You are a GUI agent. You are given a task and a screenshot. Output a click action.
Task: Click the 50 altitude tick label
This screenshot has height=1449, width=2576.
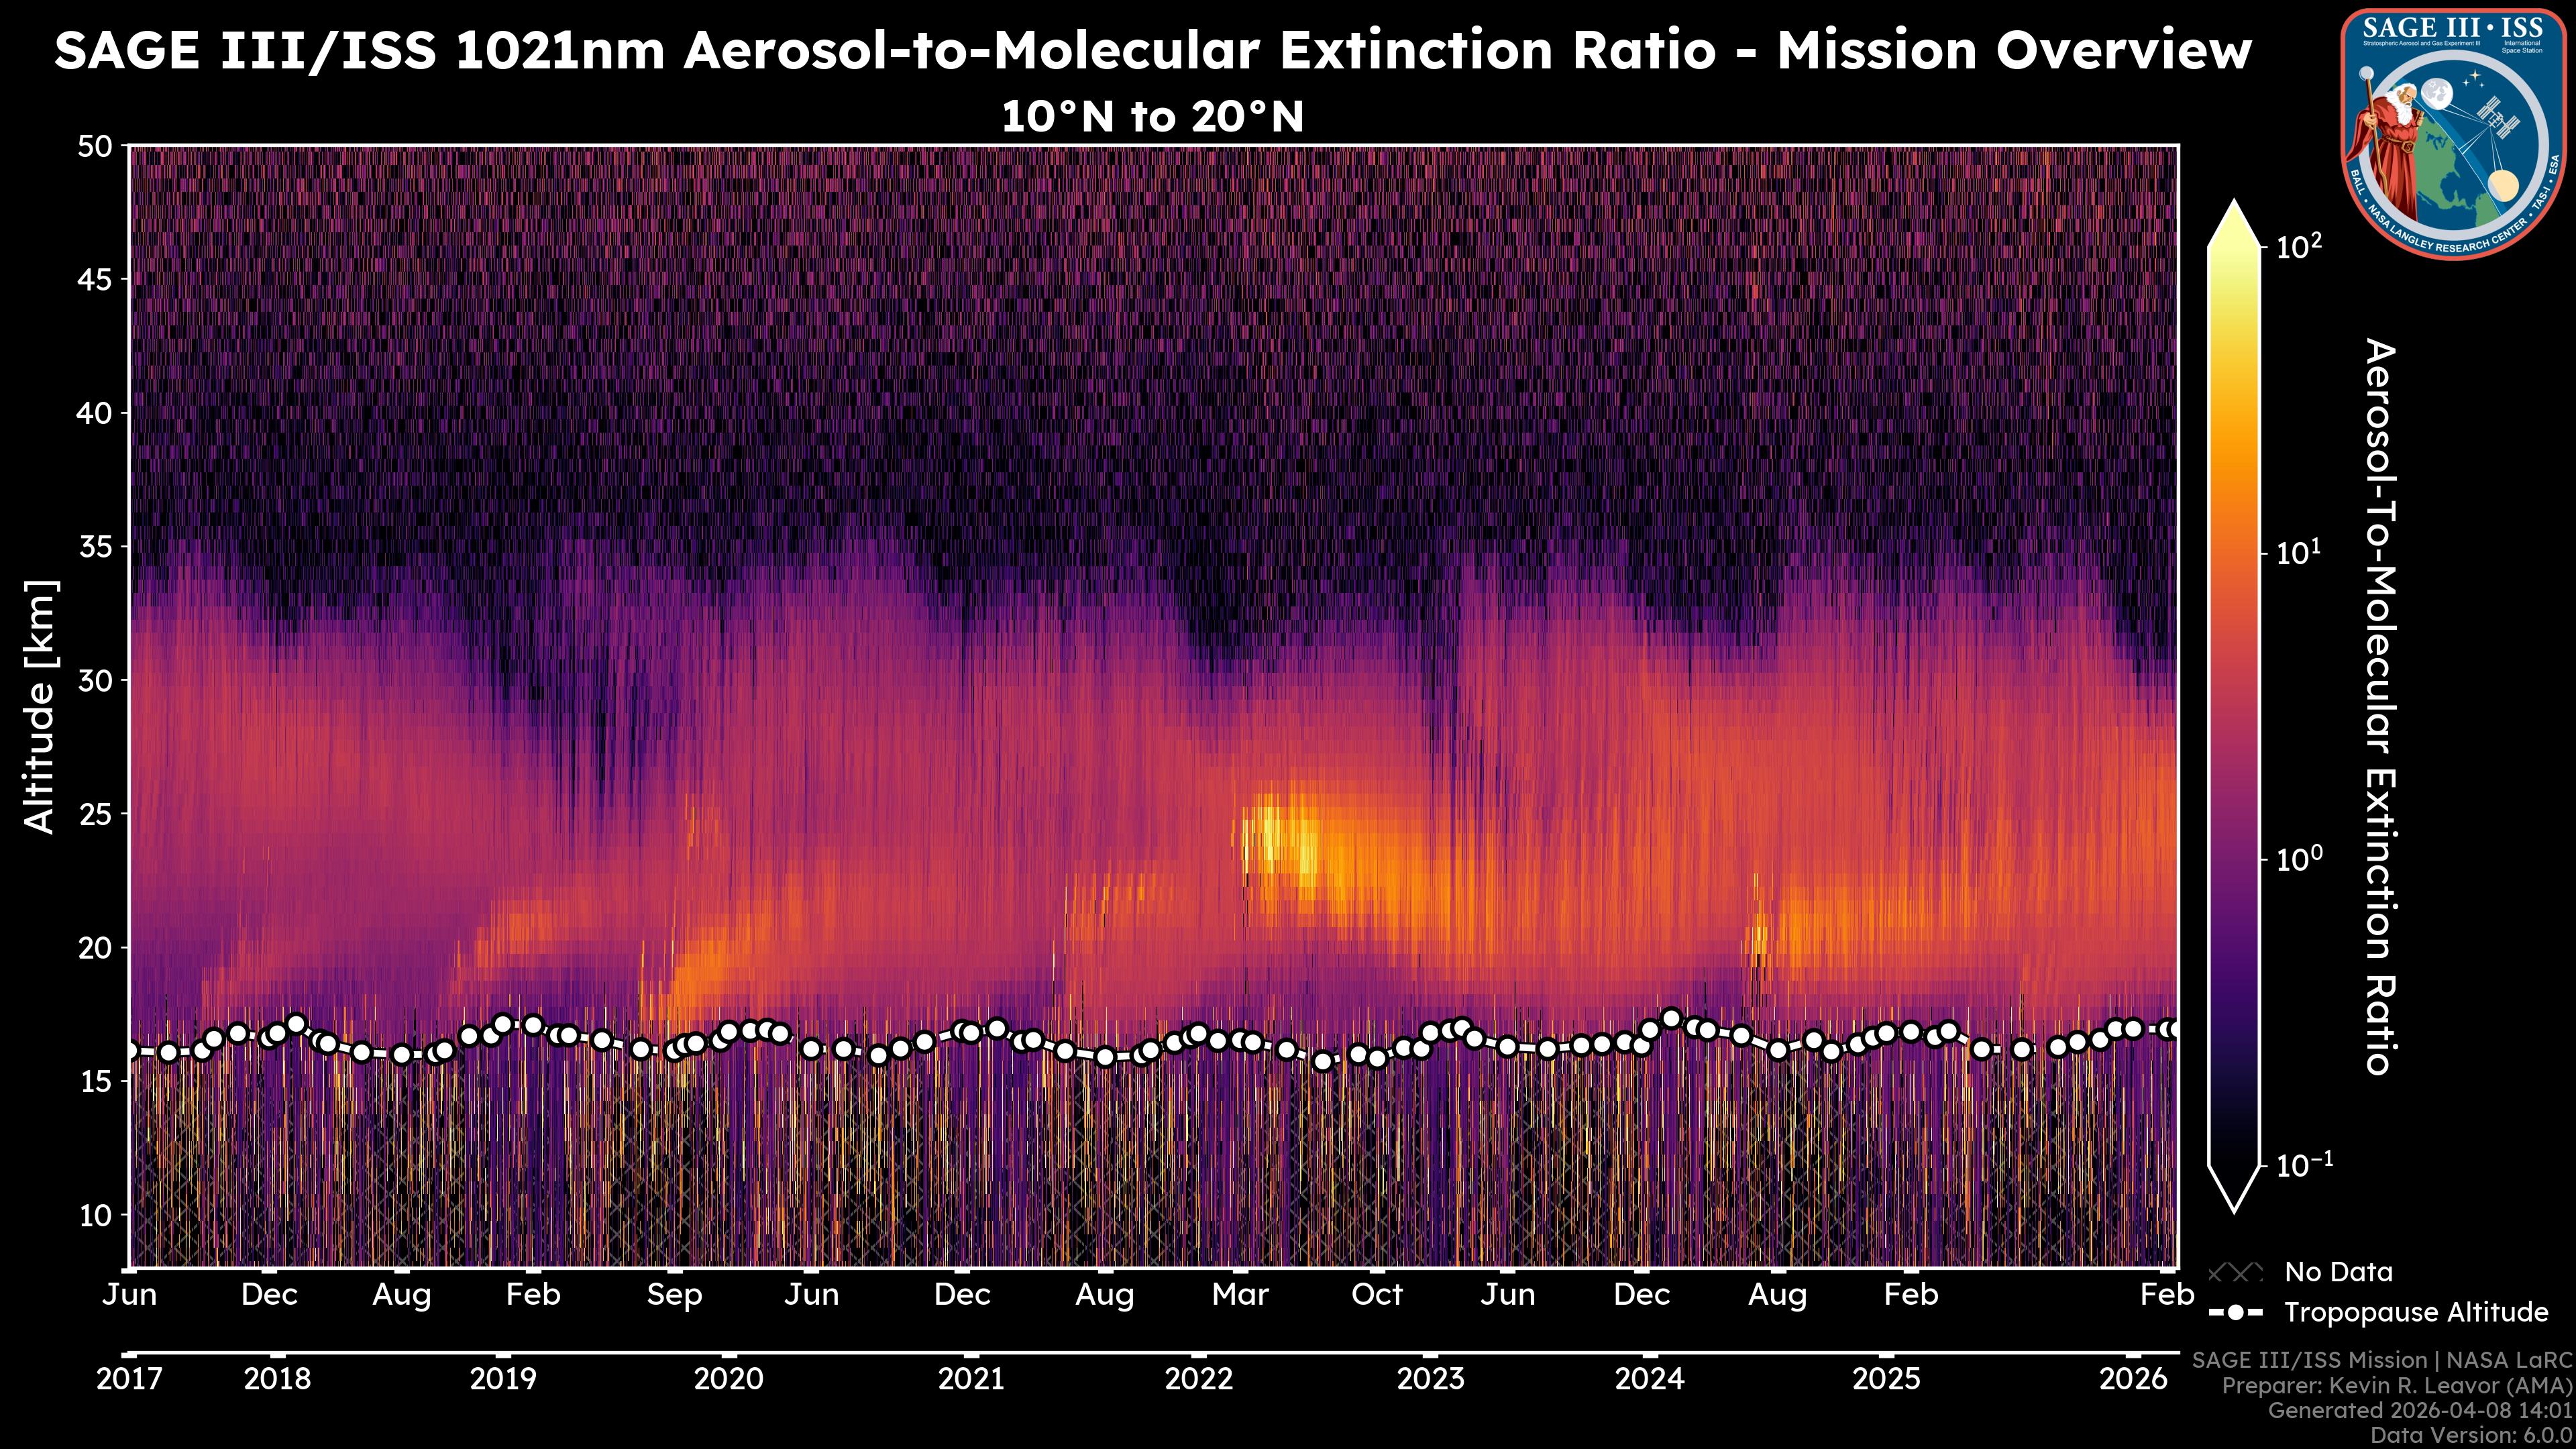95,147
